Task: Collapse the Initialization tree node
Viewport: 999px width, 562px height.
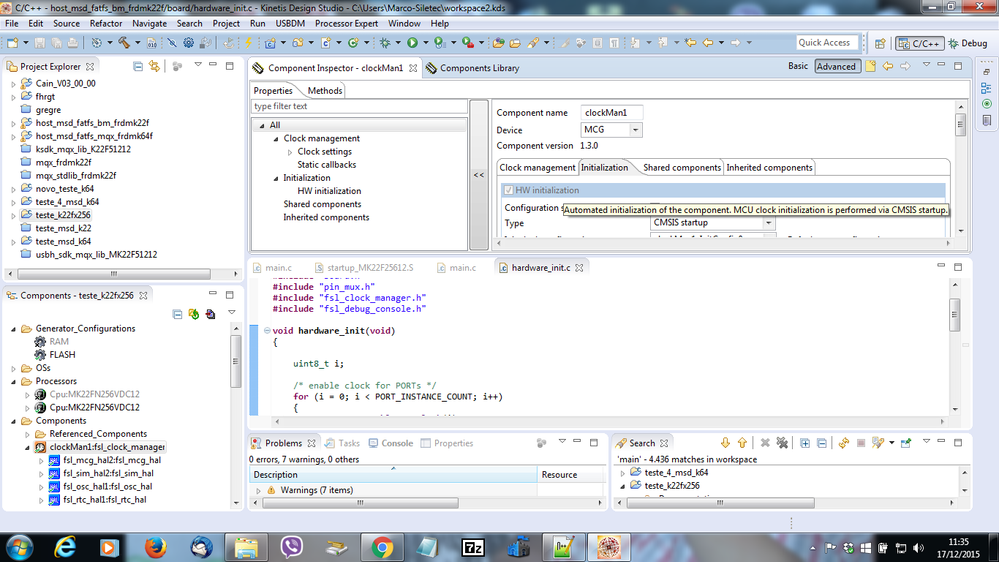Action: [x=276, y=178]
